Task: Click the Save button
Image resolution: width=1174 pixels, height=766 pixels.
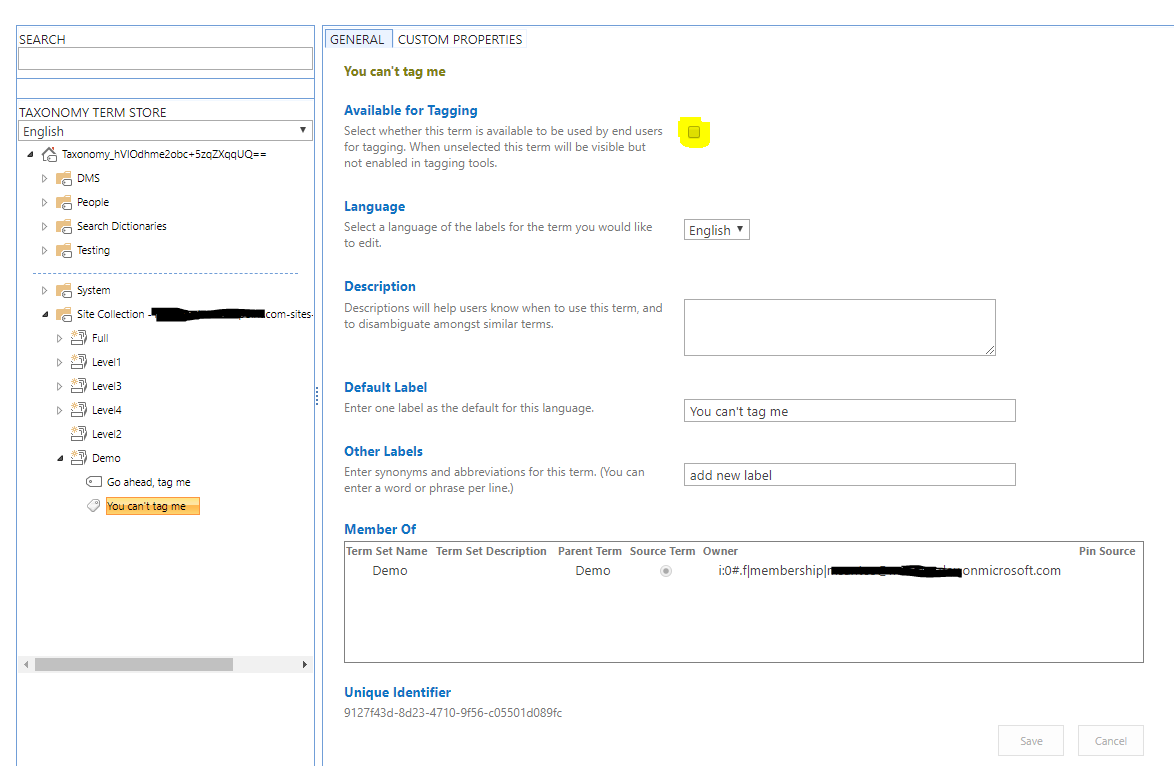Action: (1031, 741)
